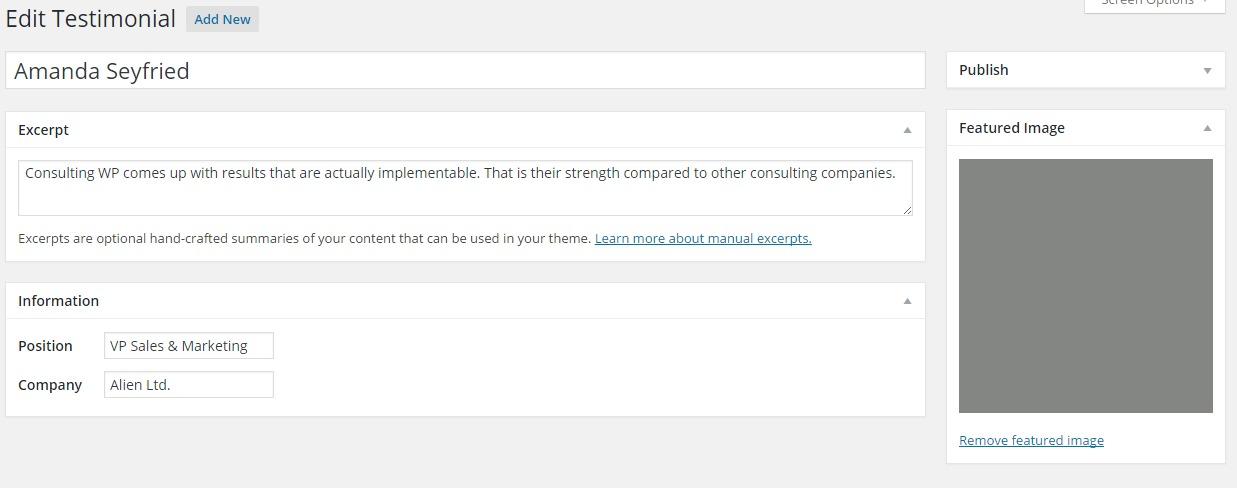Click the Information panel heading
The height and width of the screenshot is (488, 1237).
pos(58,301)
